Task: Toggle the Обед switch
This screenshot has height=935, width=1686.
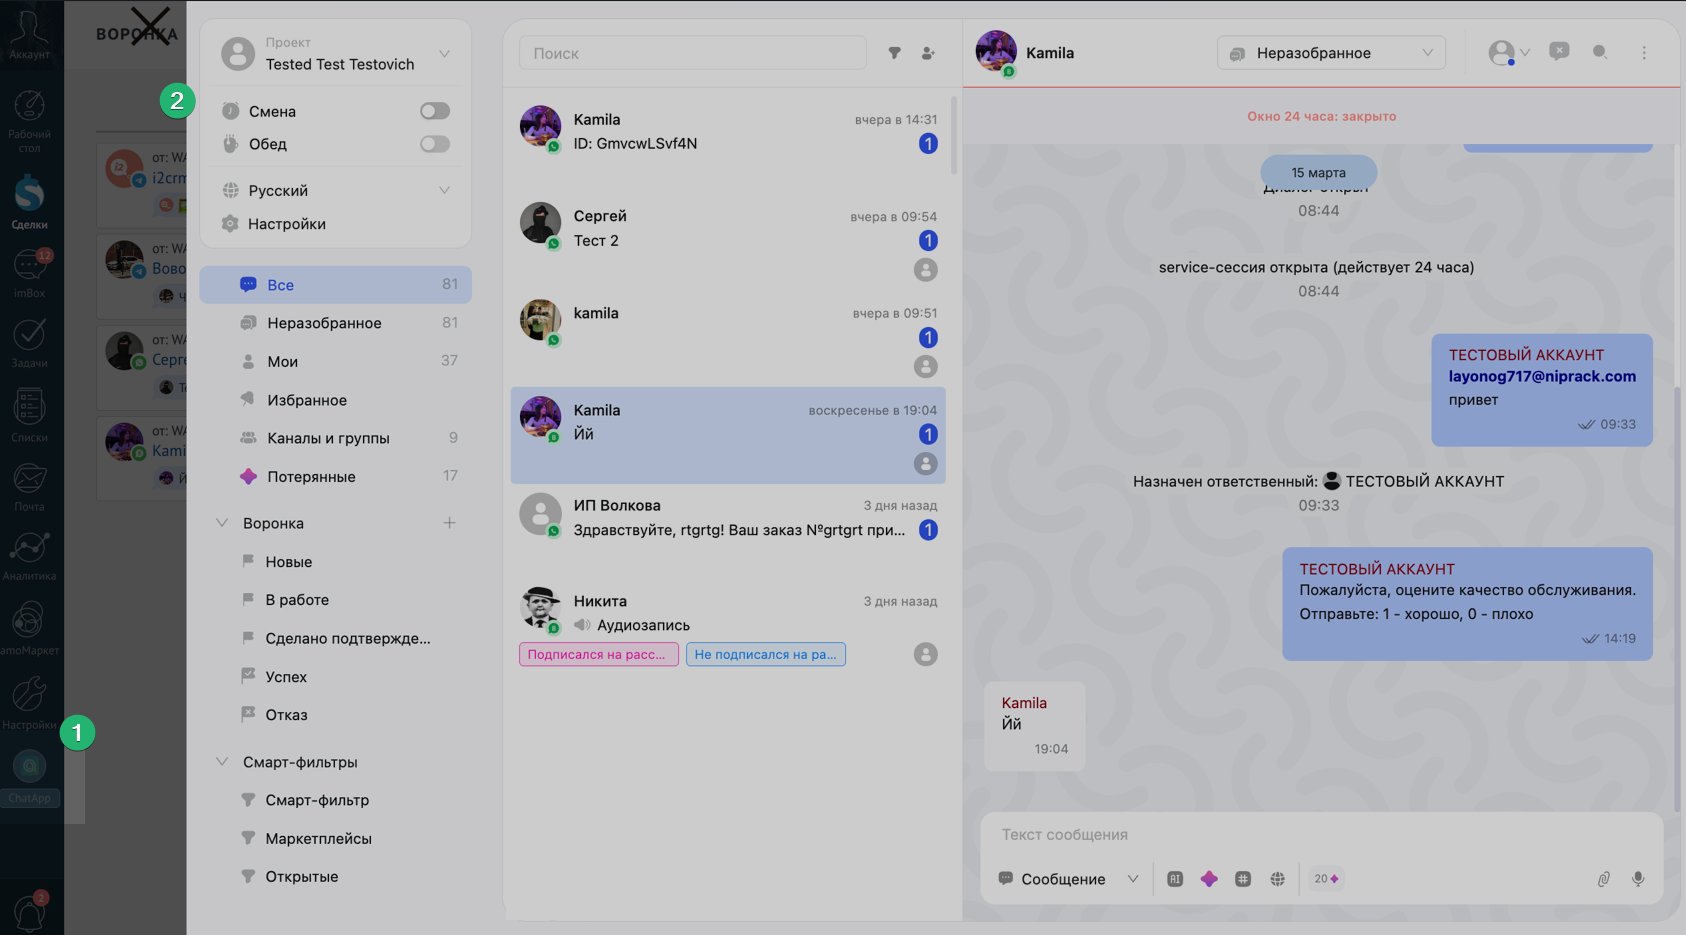Action: [435, 144]
